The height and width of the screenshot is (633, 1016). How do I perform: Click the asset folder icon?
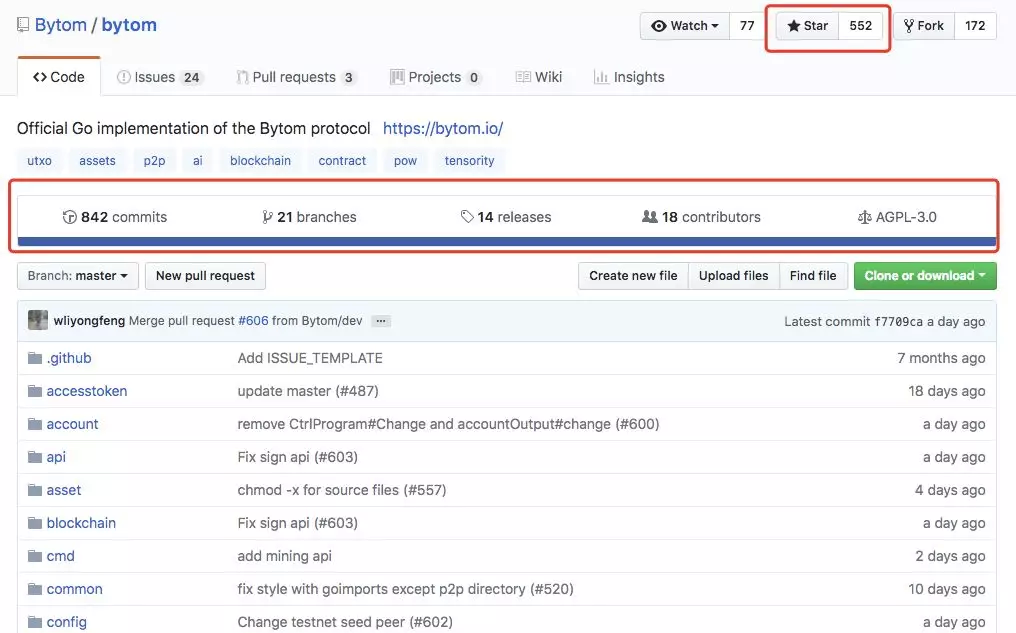[x=35, y=490]
